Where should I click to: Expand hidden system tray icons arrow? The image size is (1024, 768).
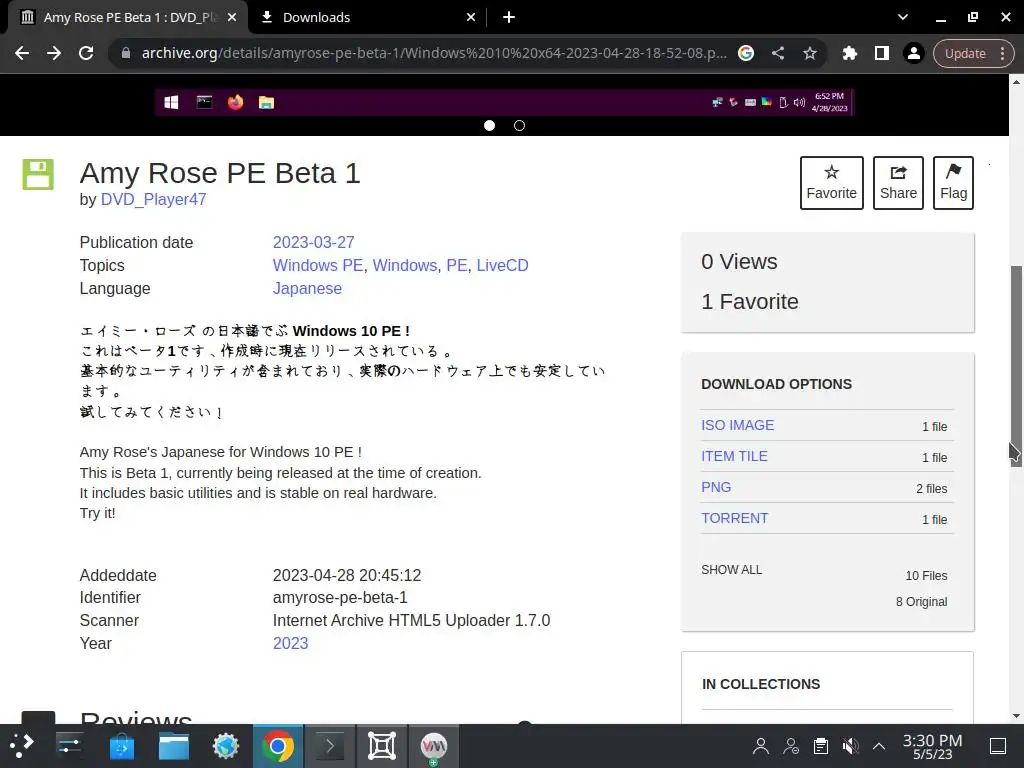[x=879, y=746]
